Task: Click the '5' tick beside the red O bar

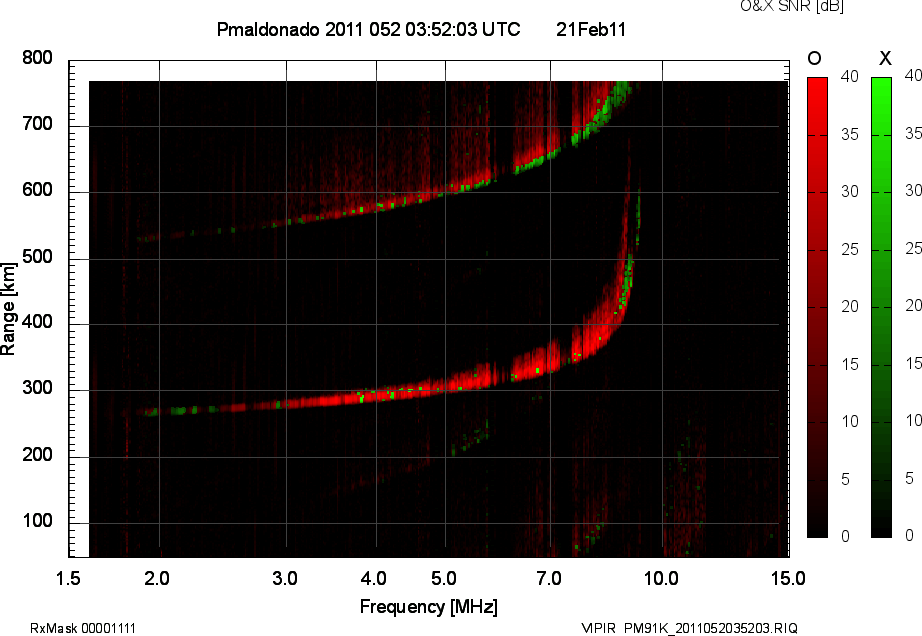Action: [845, 480]
